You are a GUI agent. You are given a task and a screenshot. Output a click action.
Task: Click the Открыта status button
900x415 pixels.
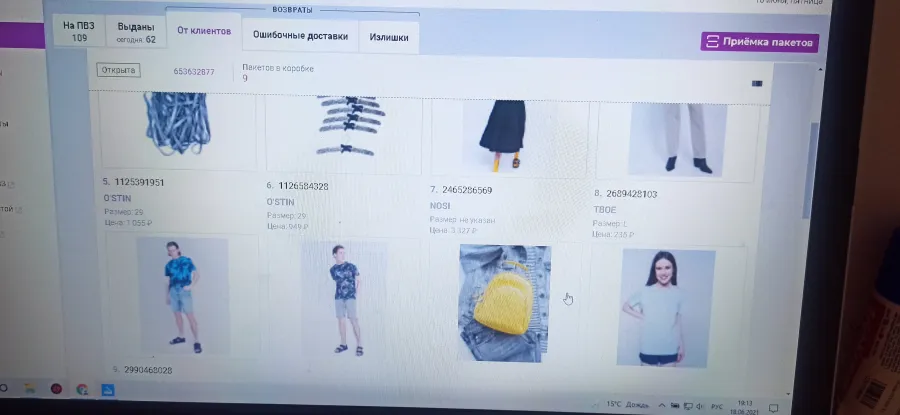[x=118, y=70]
